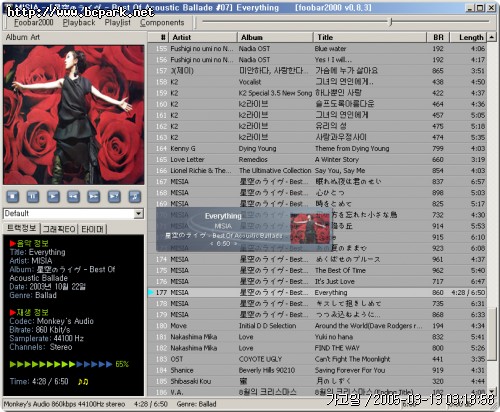
Task: Sort by the BR column header
Action: pyautogui.click(x=438, y=37)
